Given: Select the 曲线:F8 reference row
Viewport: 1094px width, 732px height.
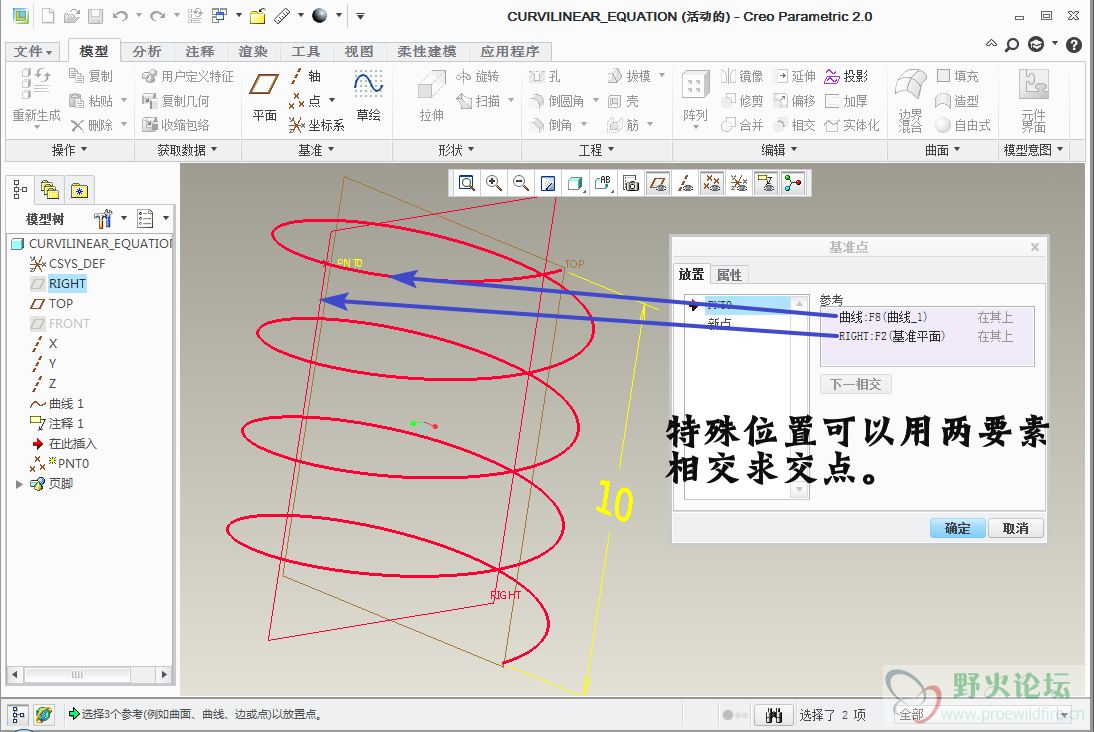Looking at the screenshot, I should pyautogui.click(x=927, y=318).
